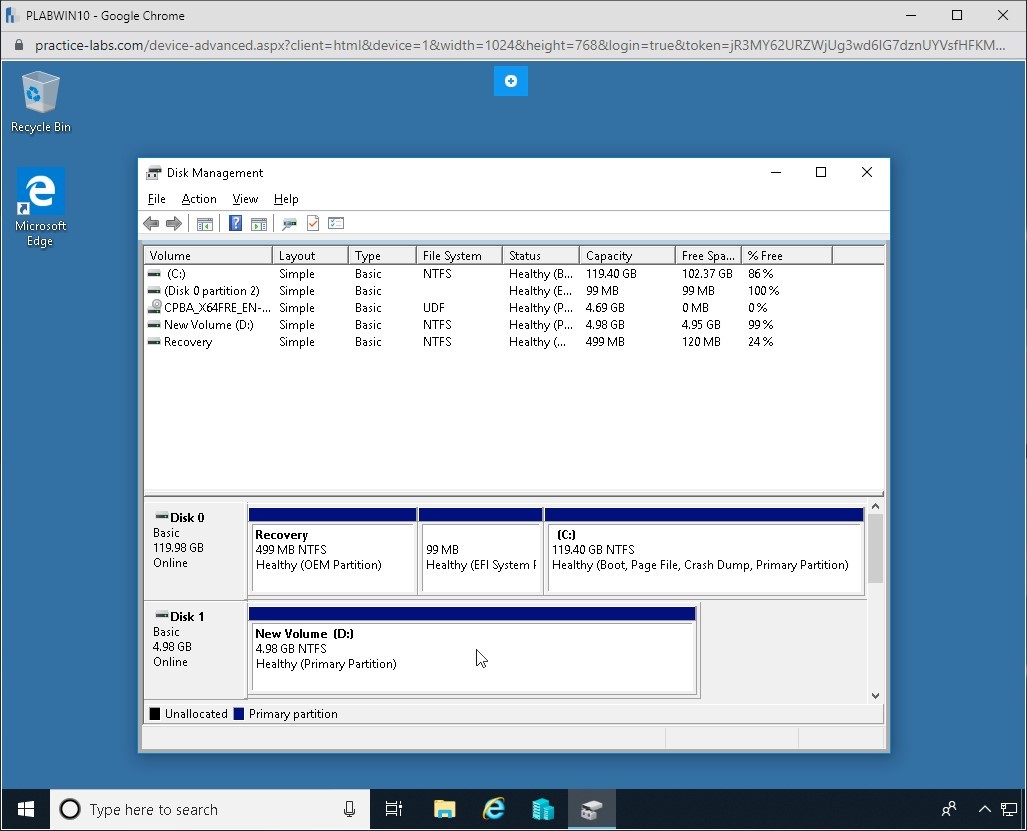Click the 4.95 GB free space cell
The image size is (1027, 831).
click(701, 325)
